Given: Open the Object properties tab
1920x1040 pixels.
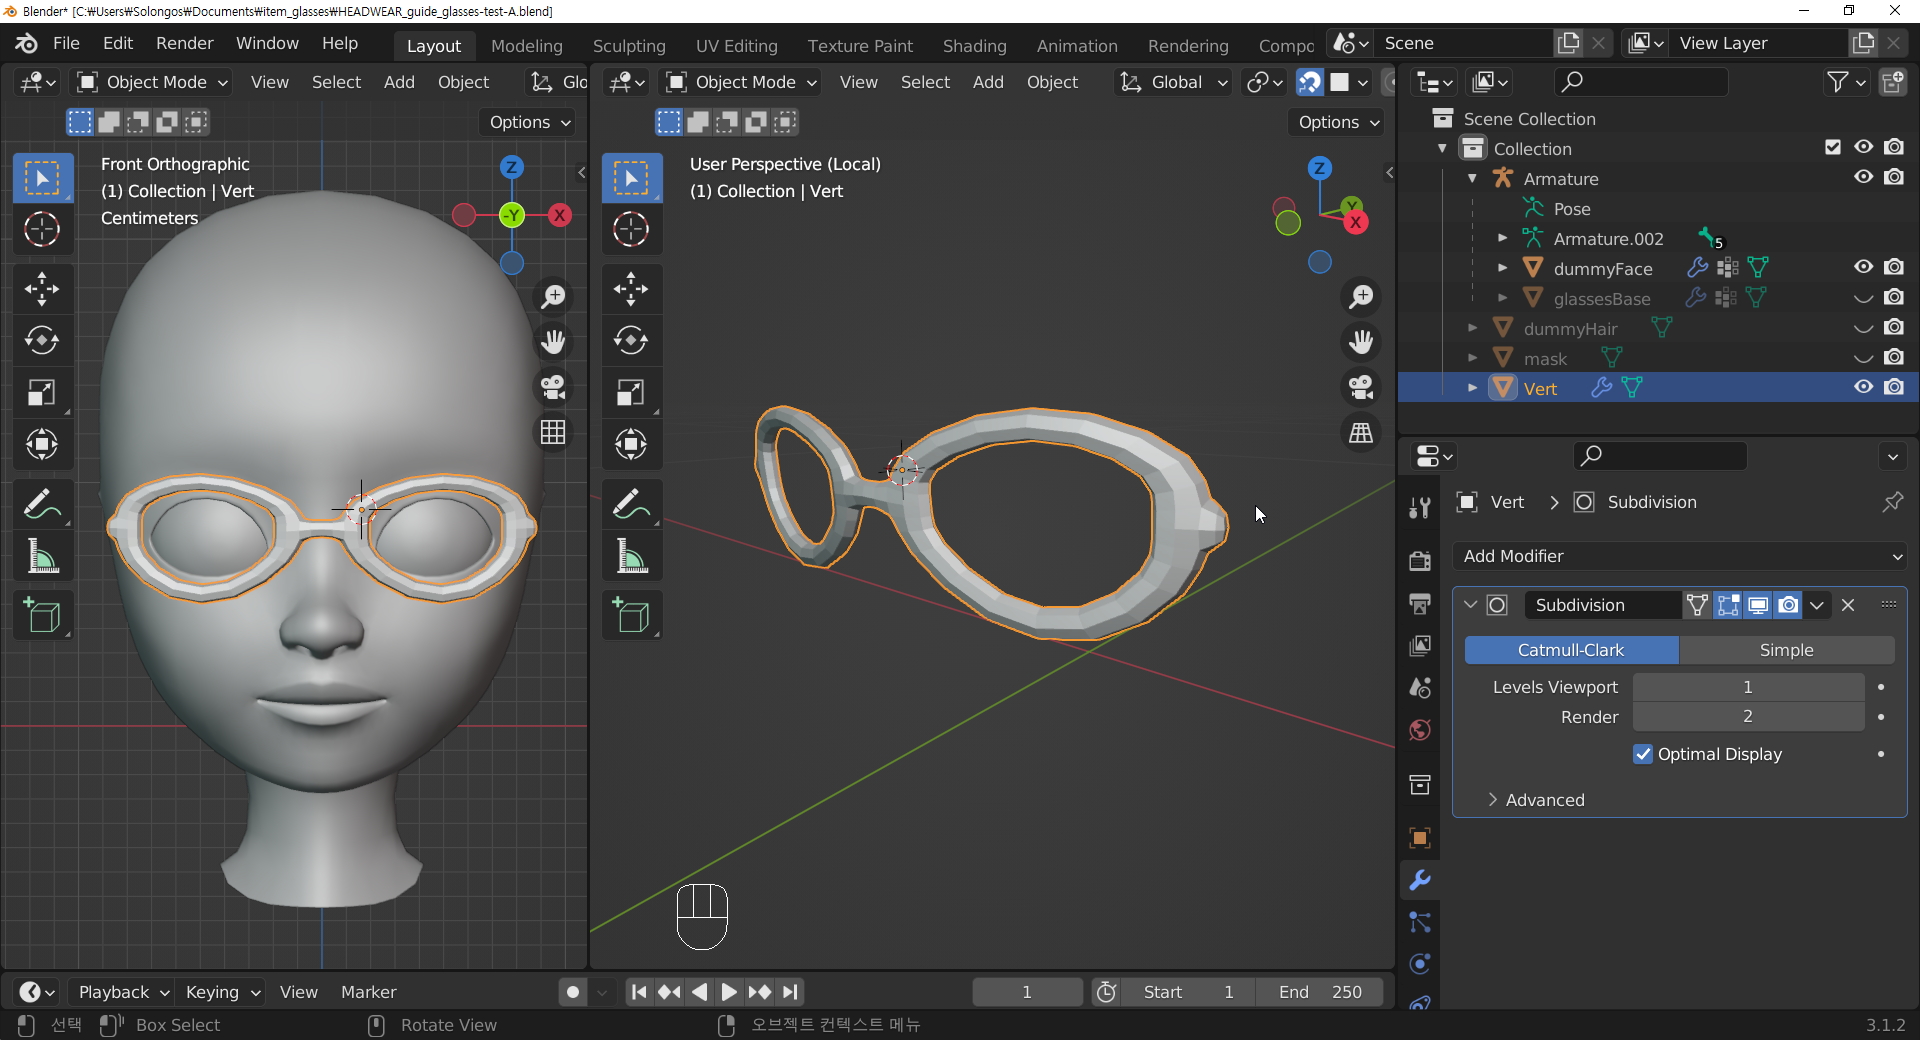Looking at the screenshot, I should coord(1420,838).
